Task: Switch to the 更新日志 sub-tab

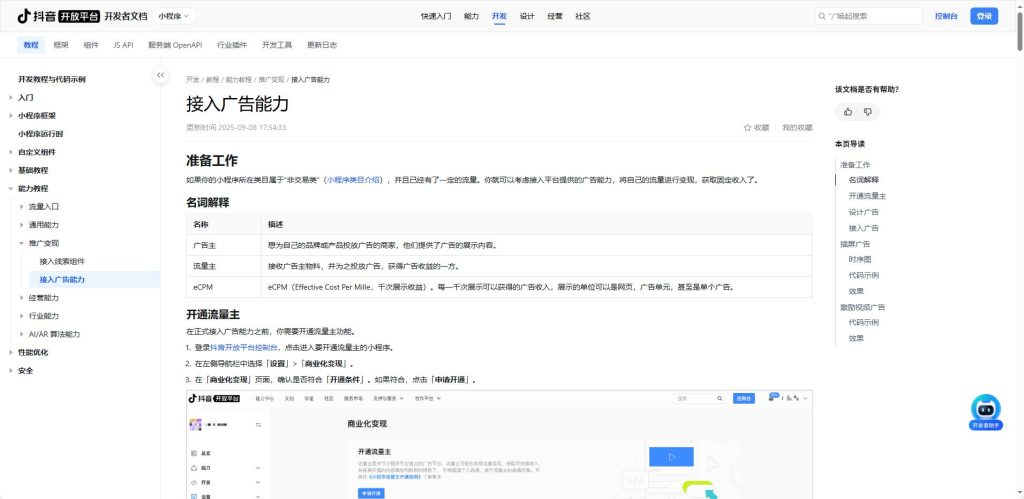Action: tap(322, 45)
